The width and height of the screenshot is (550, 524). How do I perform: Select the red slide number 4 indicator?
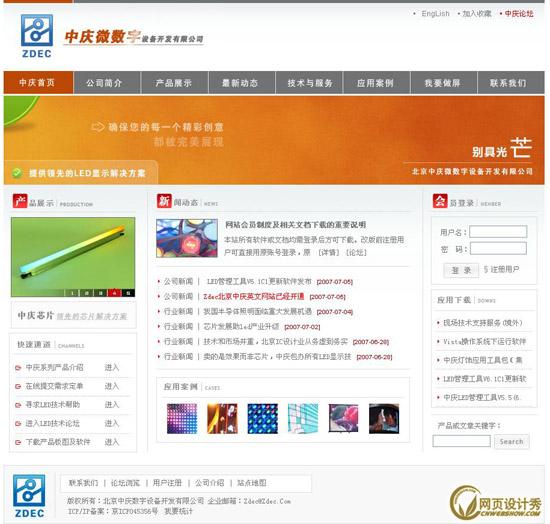(114, 293)
